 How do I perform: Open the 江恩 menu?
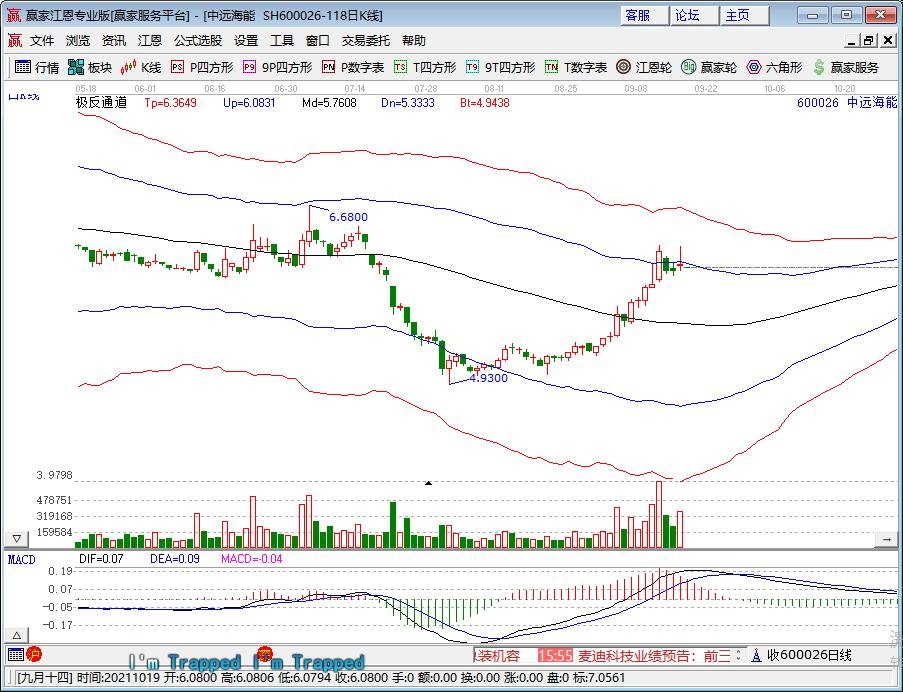pos(150,40)
